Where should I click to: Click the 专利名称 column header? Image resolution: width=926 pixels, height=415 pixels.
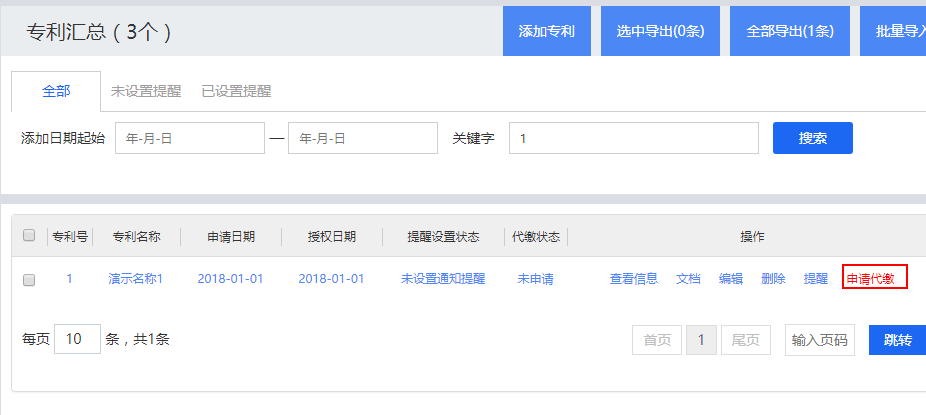click(x=136, y=237)
